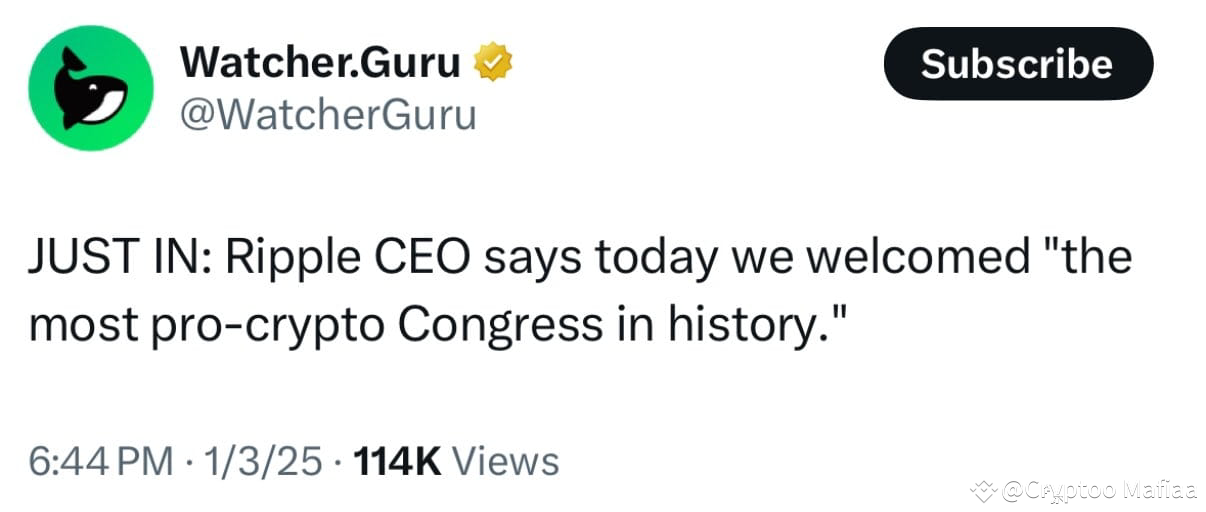Open the Watcher.Guru display name
The width and height of the screenshot is (1206, 512).
pos(320,63)
